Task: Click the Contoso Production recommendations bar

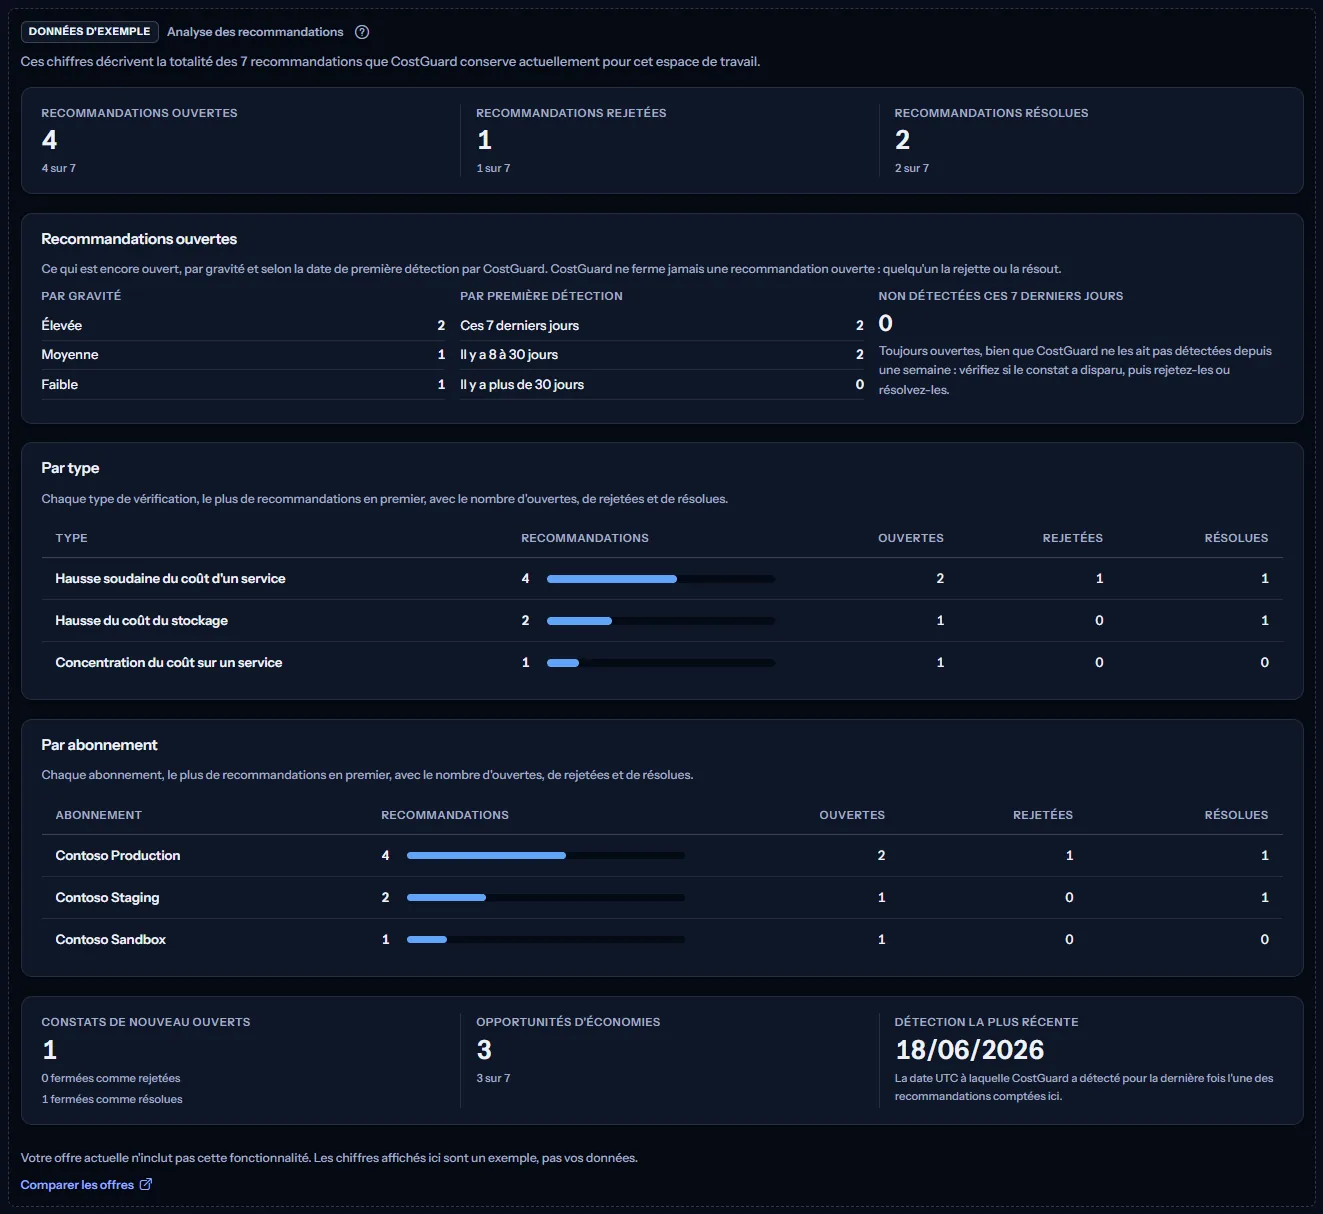Action: (x=546, y=856)
